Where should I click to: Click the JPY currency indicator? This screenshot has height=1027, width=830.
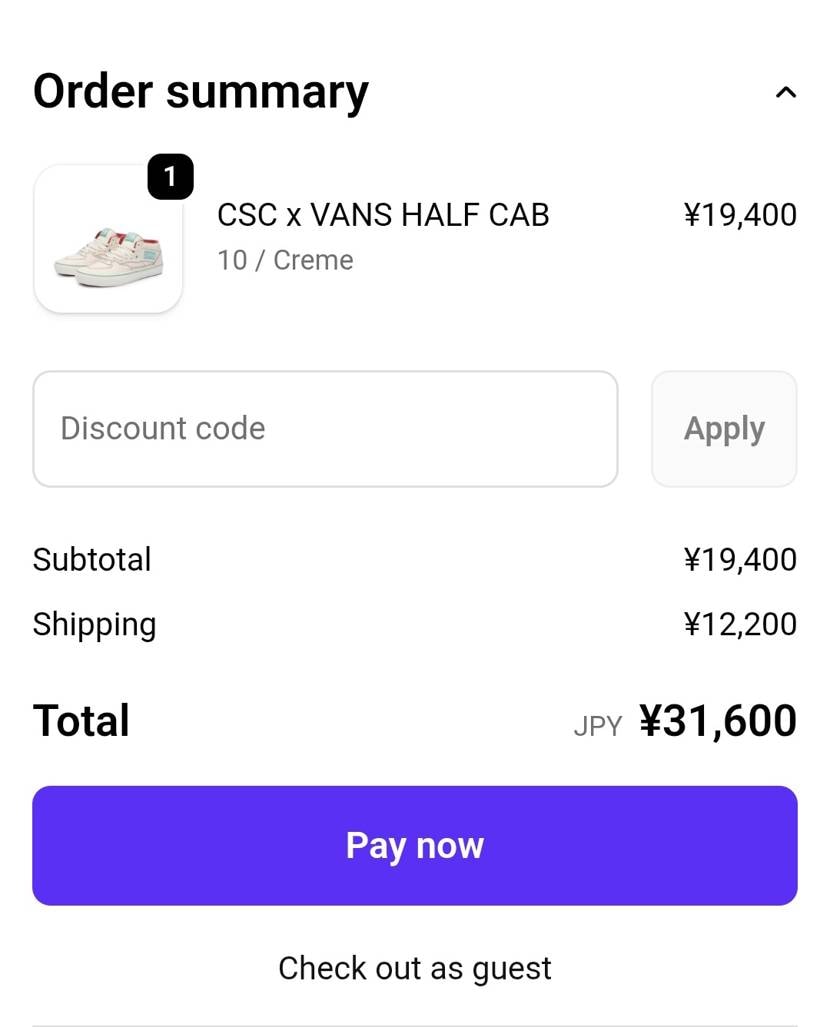pyautogui.click(x=598, y=726)
